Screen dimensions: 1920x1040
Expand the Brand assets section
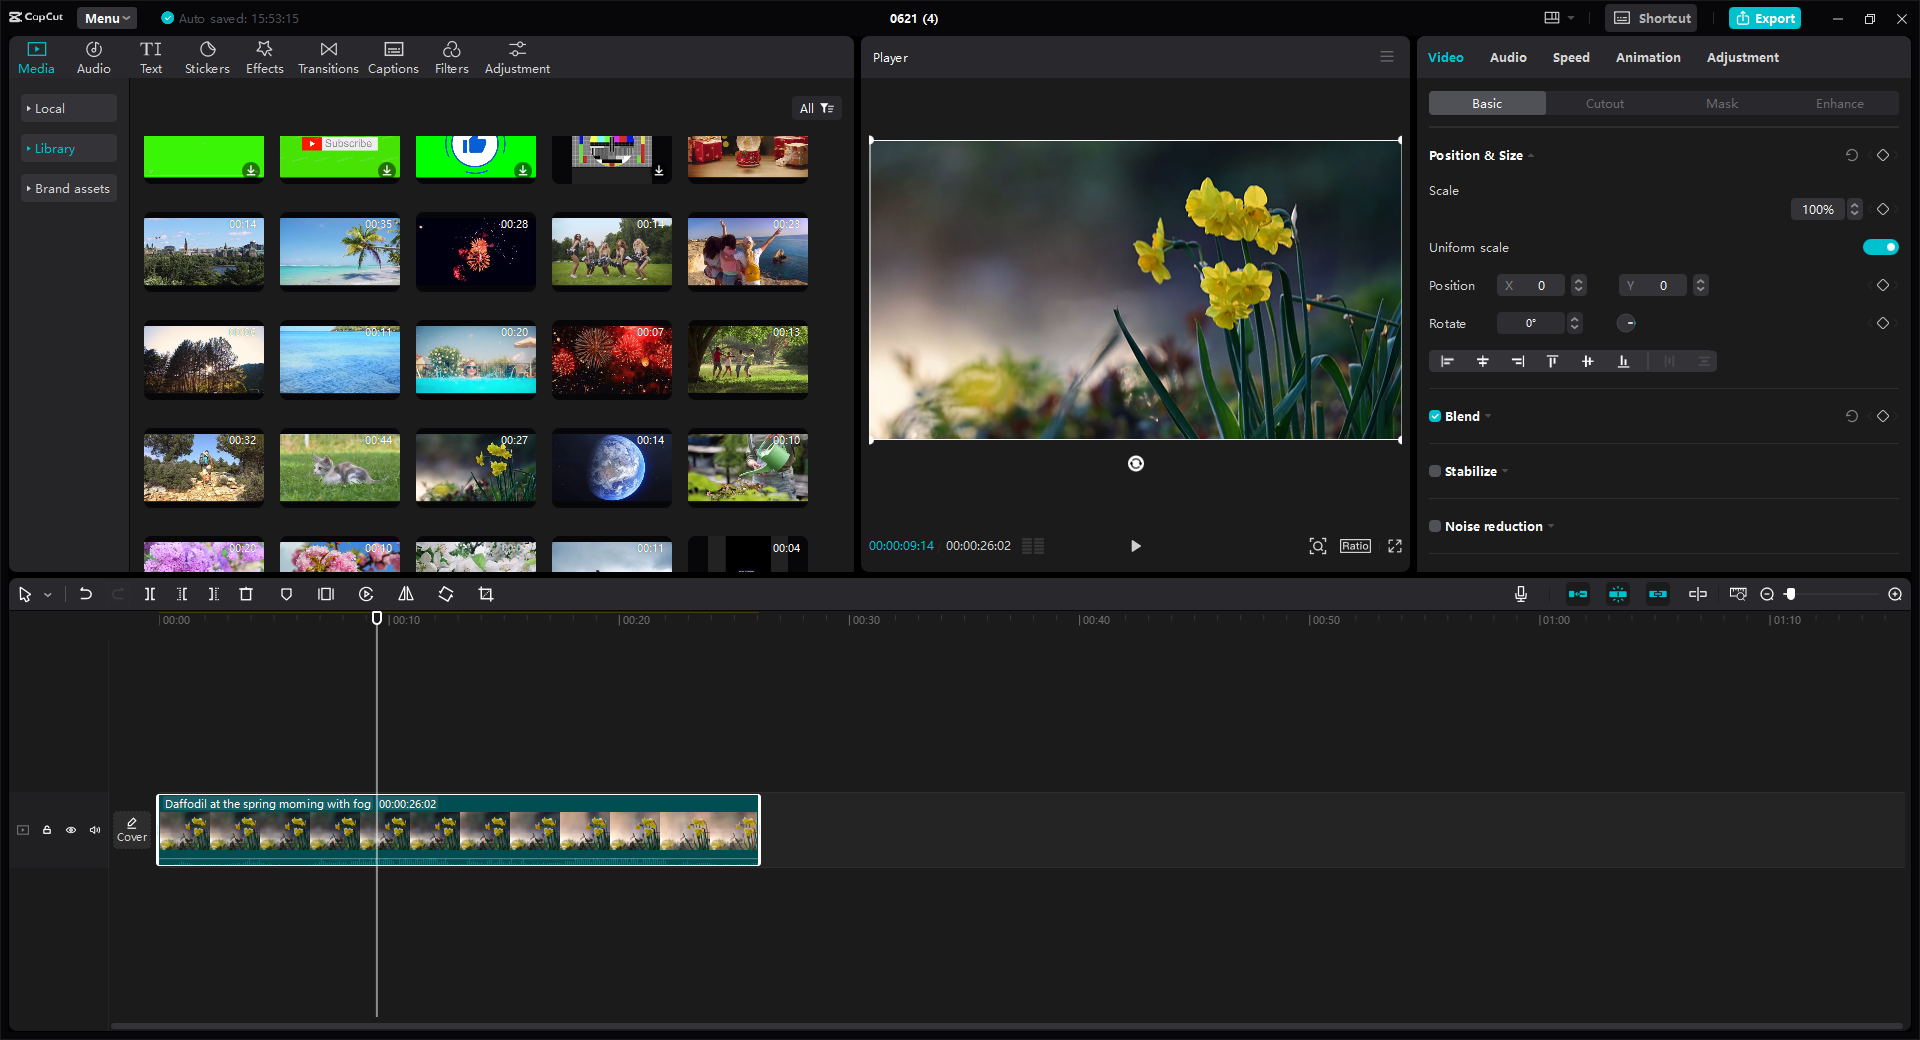coord(68,189)
